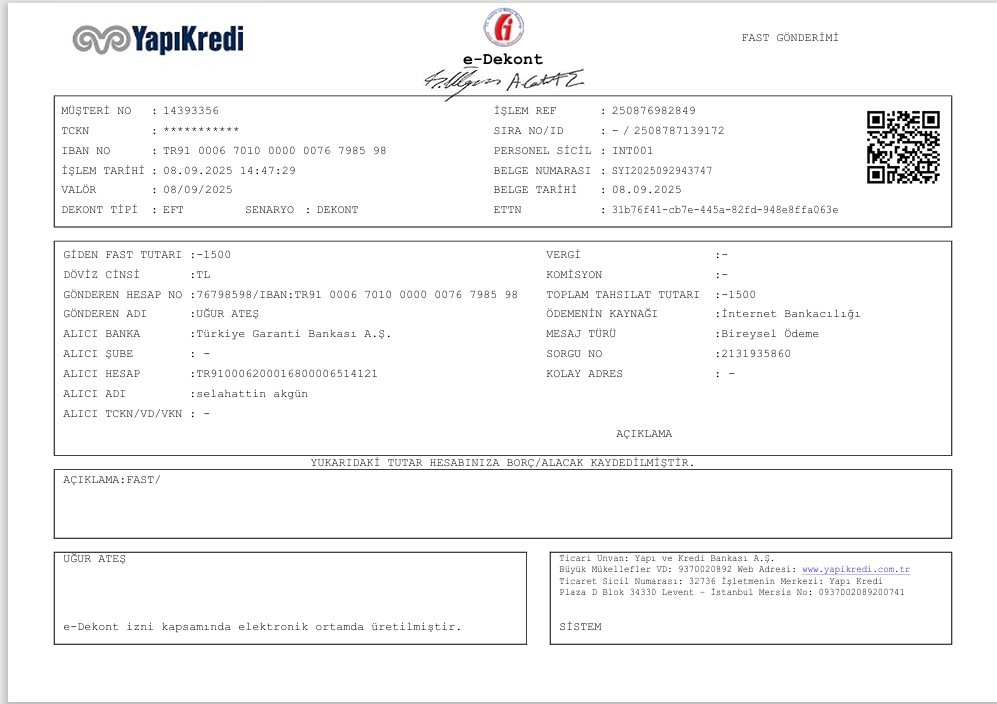Select the BELGE NUMARASI value SYI2025092943747

click(x=662, y=171)
